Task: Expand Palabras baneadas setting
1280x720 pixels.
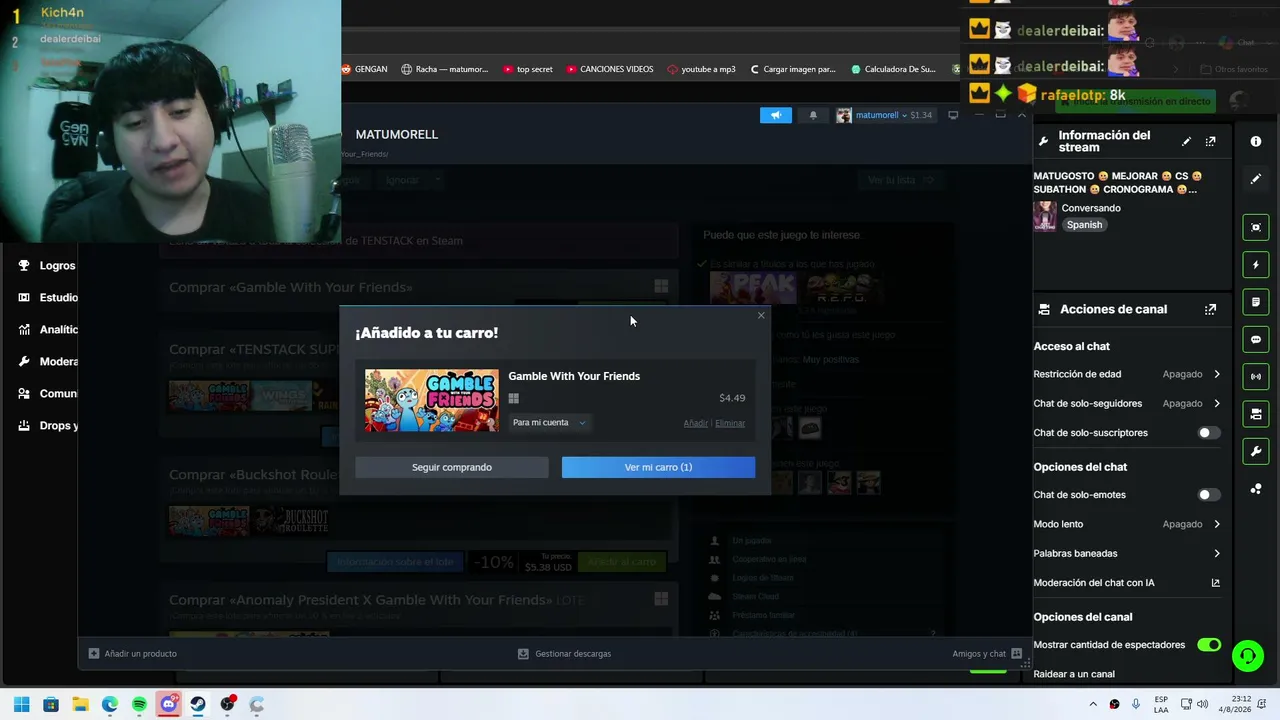Action: pos(1127,553)
